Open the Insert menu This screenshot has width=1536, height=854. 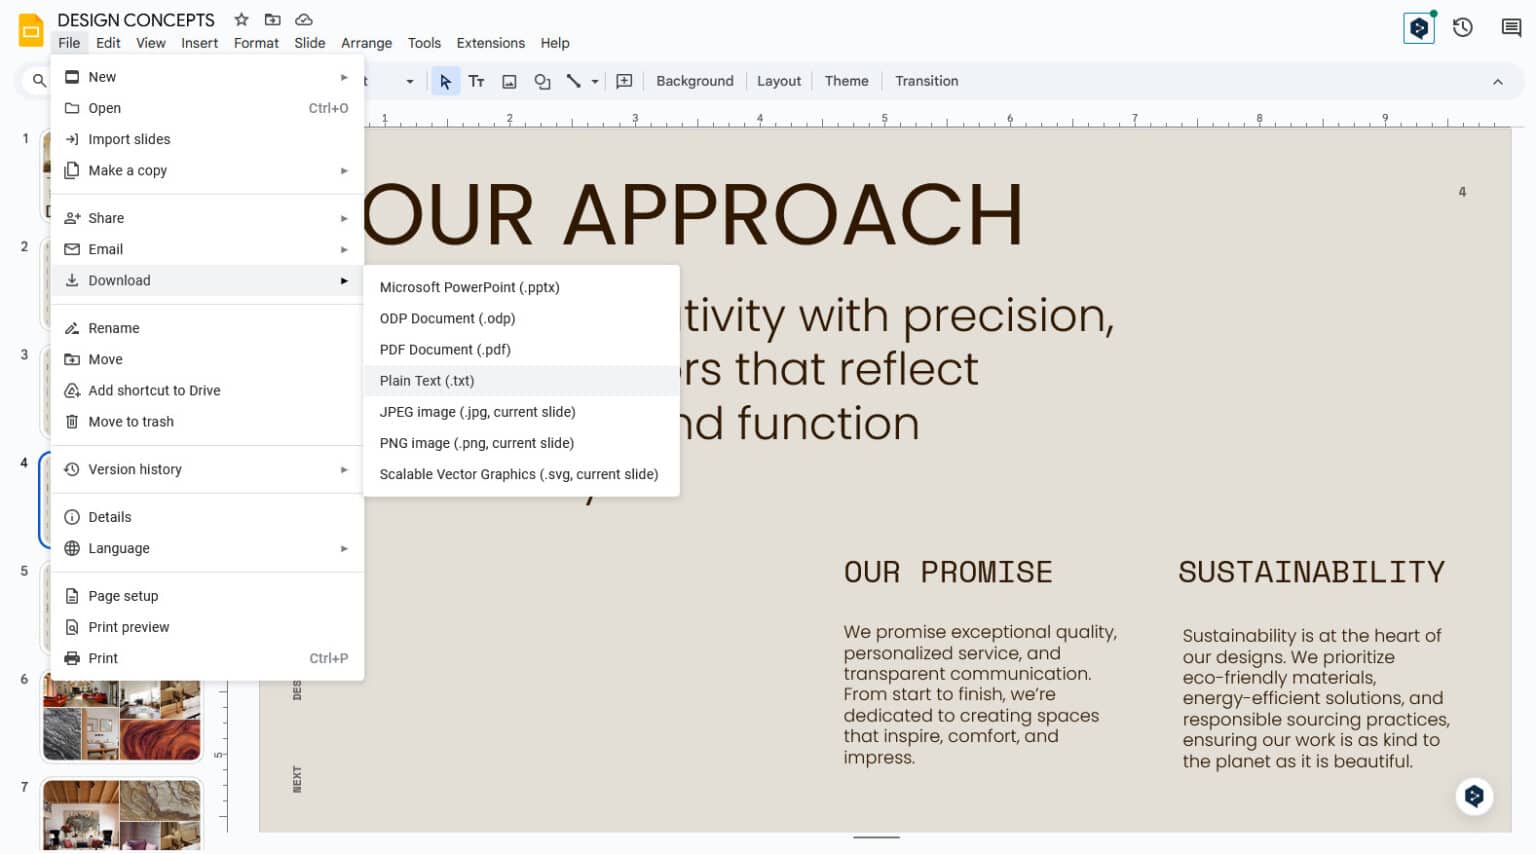click(x=199, y=43)
